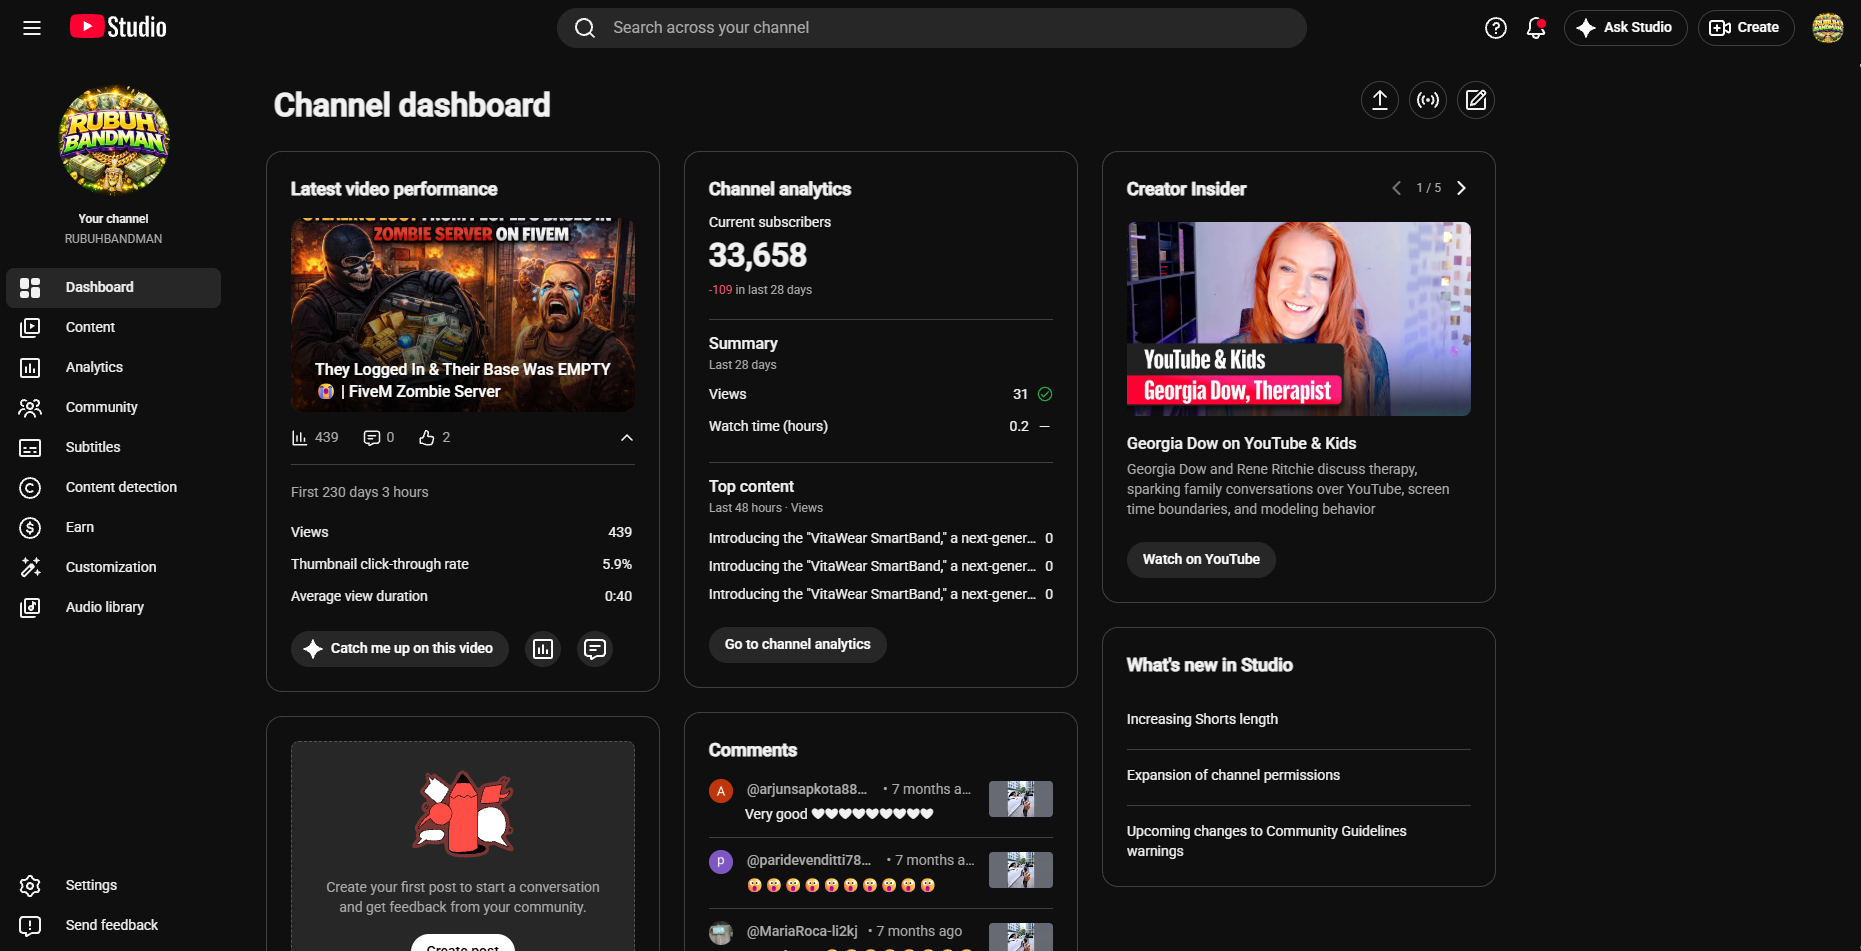
Task: Collapse the latest video stats chevron
Action: coord(627,438)
